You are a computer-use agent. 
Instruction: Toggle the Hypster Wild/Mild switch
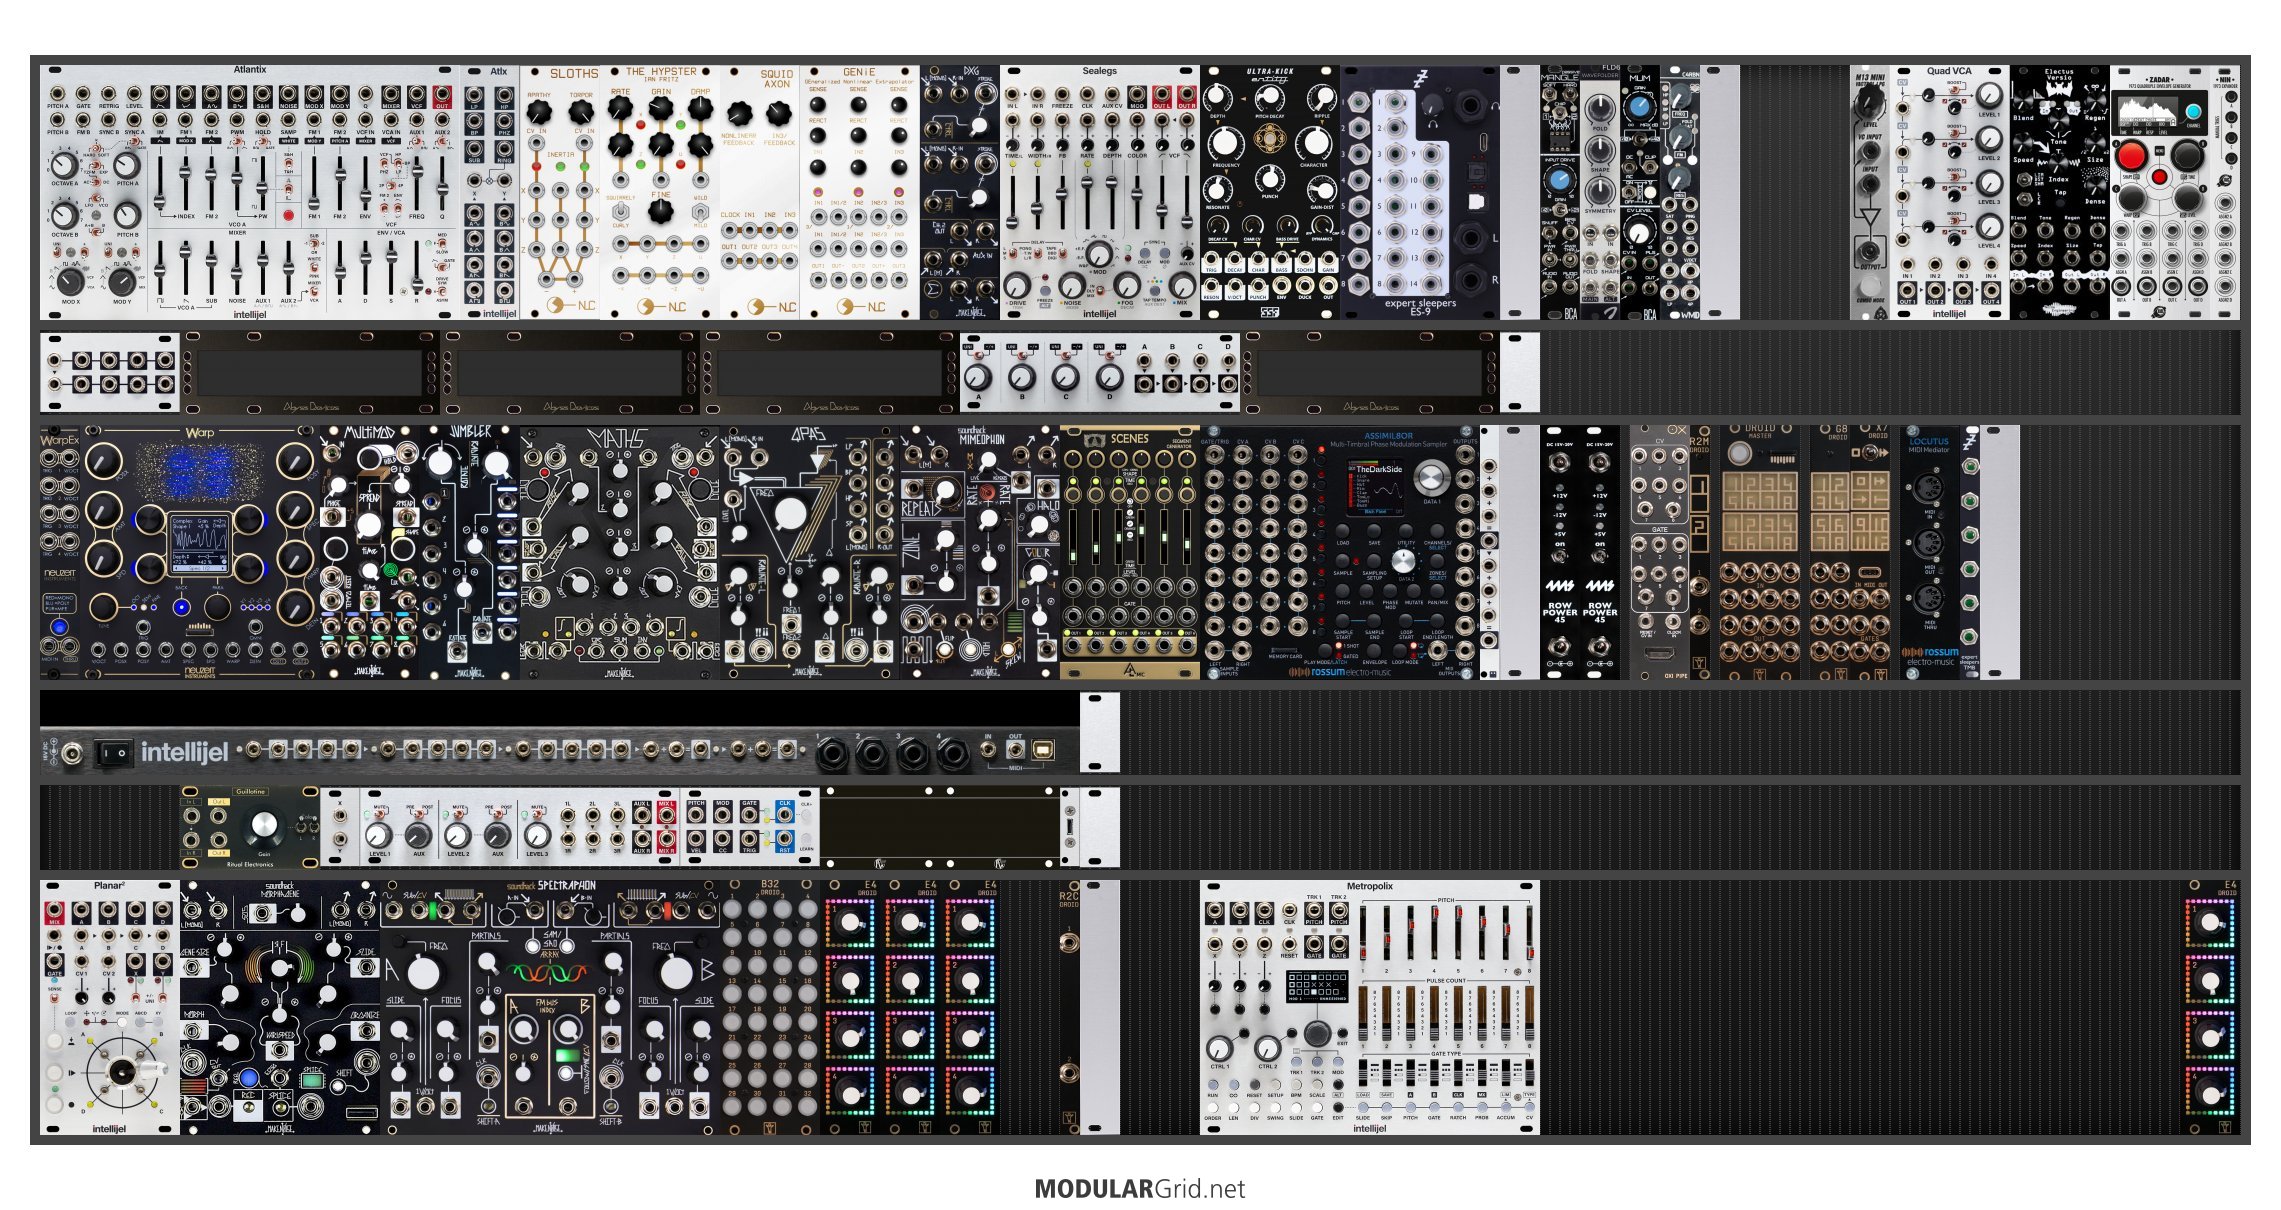coord(700,212)
